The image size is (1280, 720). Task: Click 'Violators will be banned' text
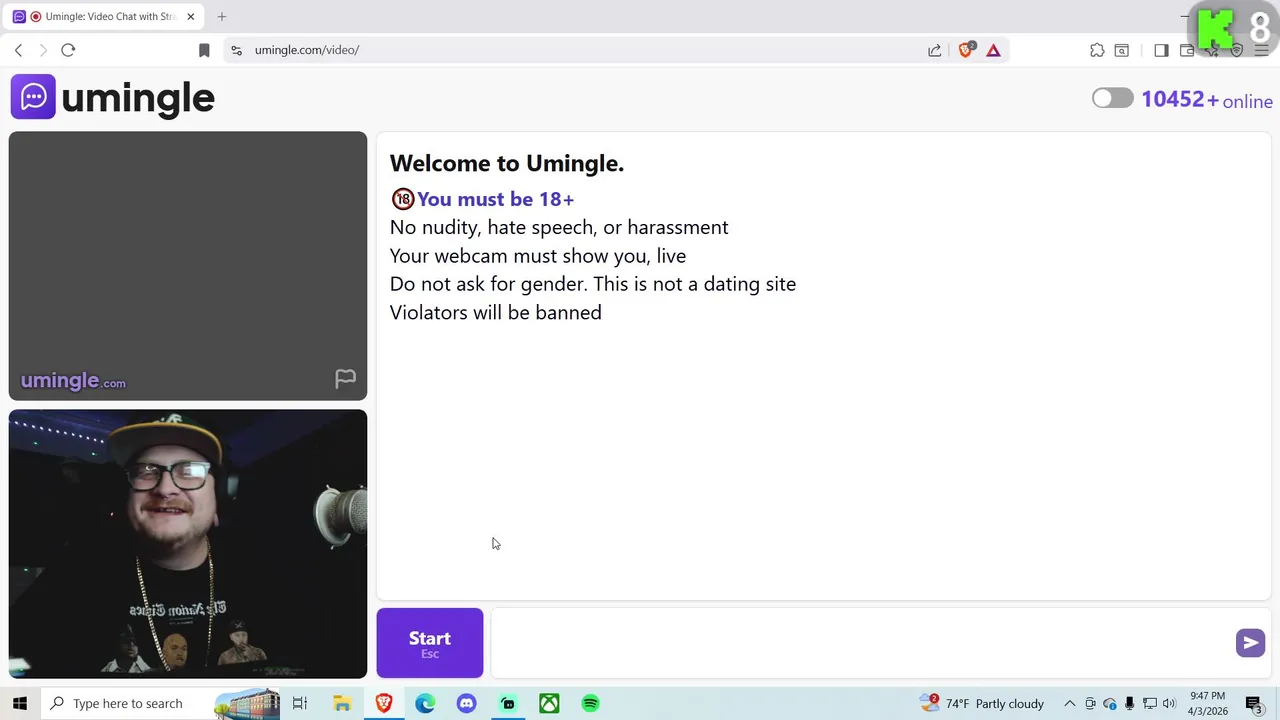click(496, 312)
